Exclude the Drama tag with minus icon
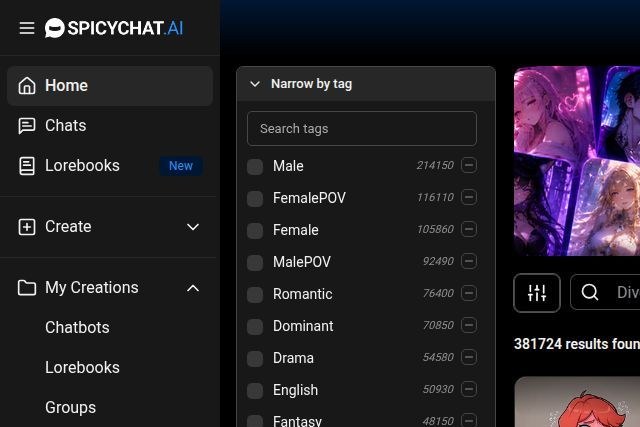 tap(469, 357)
